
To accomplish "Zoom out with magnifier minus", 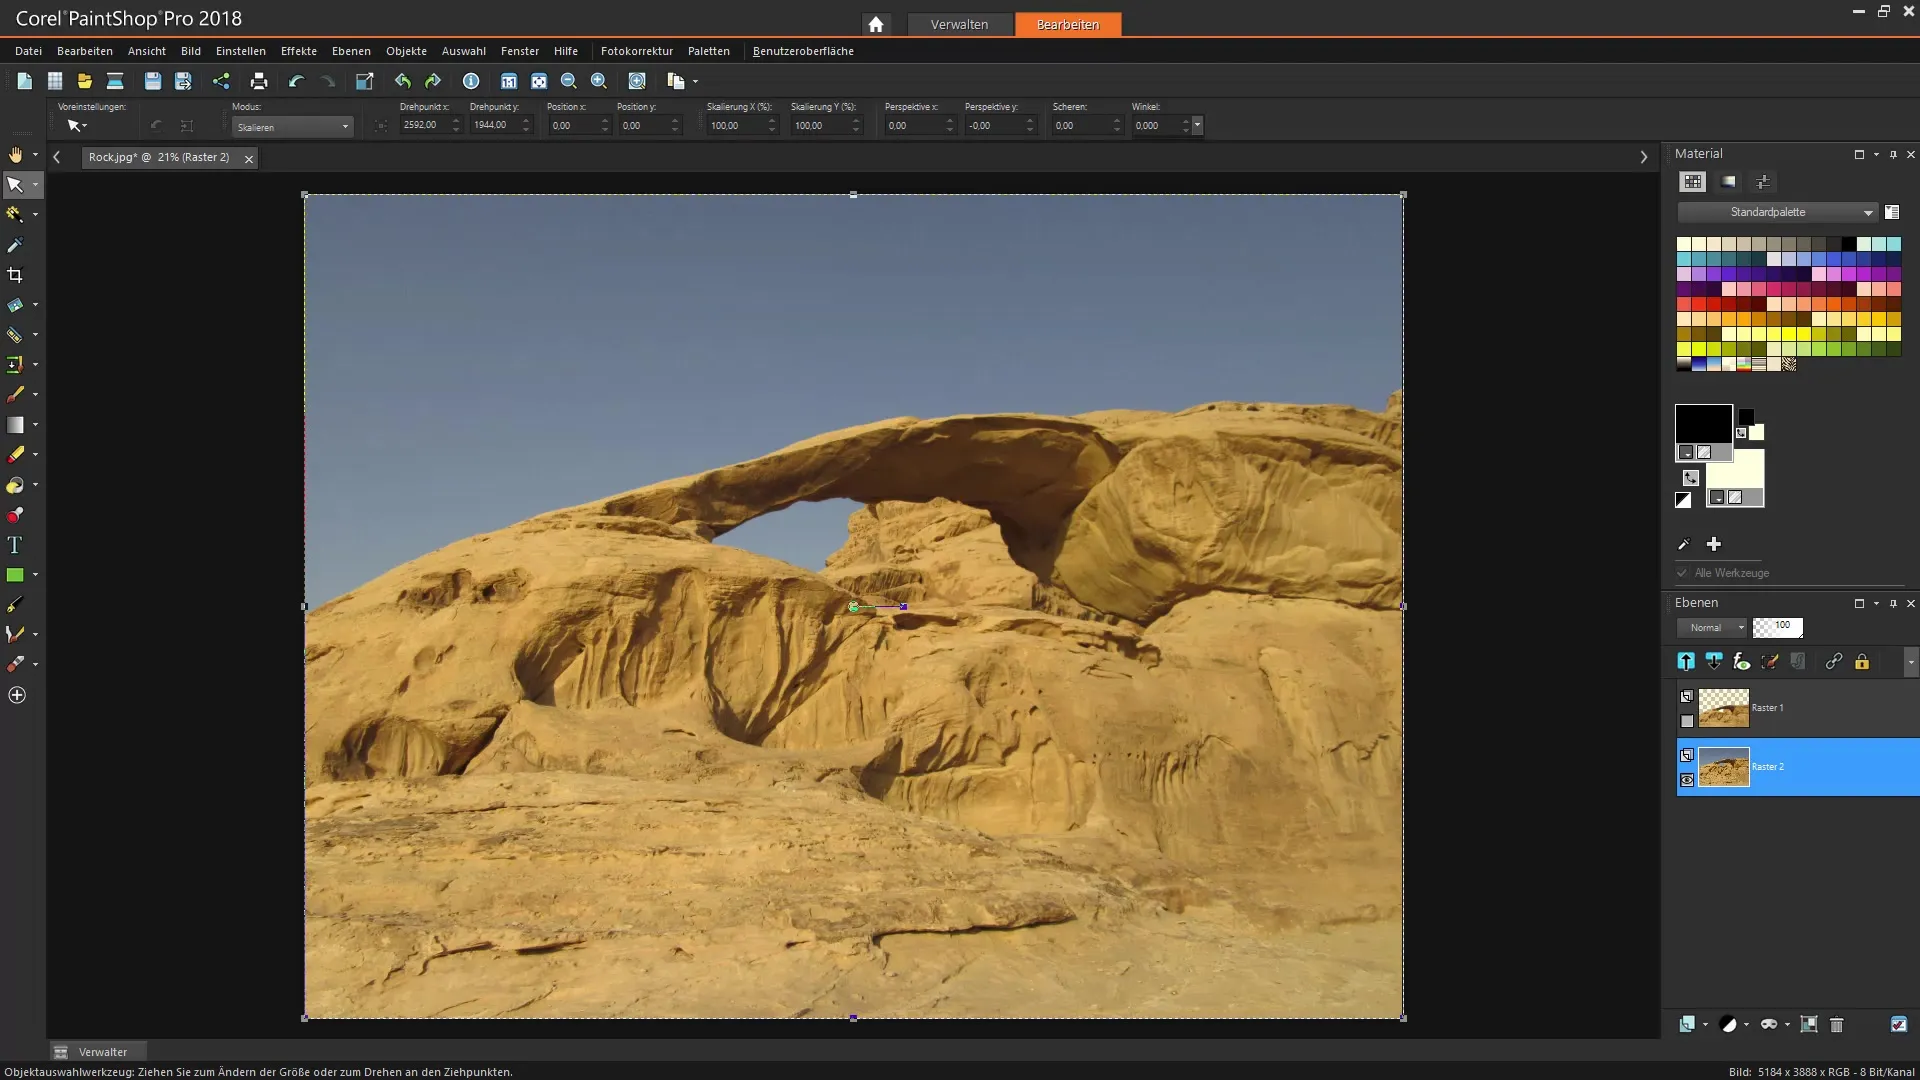I will point(569,81).
